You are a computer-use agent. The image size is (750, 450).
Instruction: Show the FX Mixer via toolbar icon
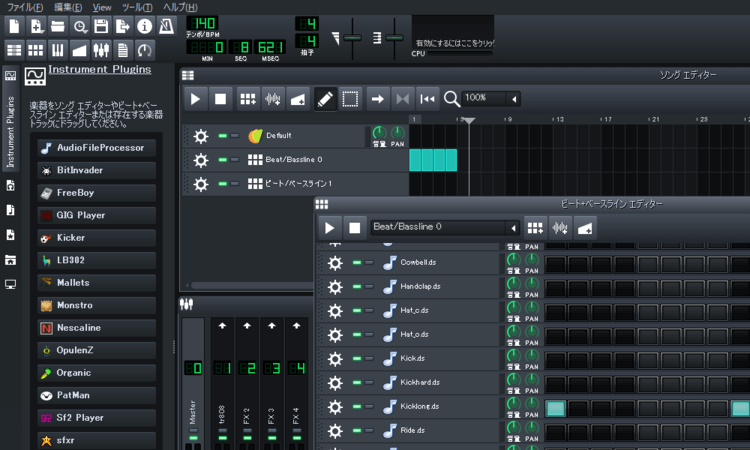click(100, 49)
